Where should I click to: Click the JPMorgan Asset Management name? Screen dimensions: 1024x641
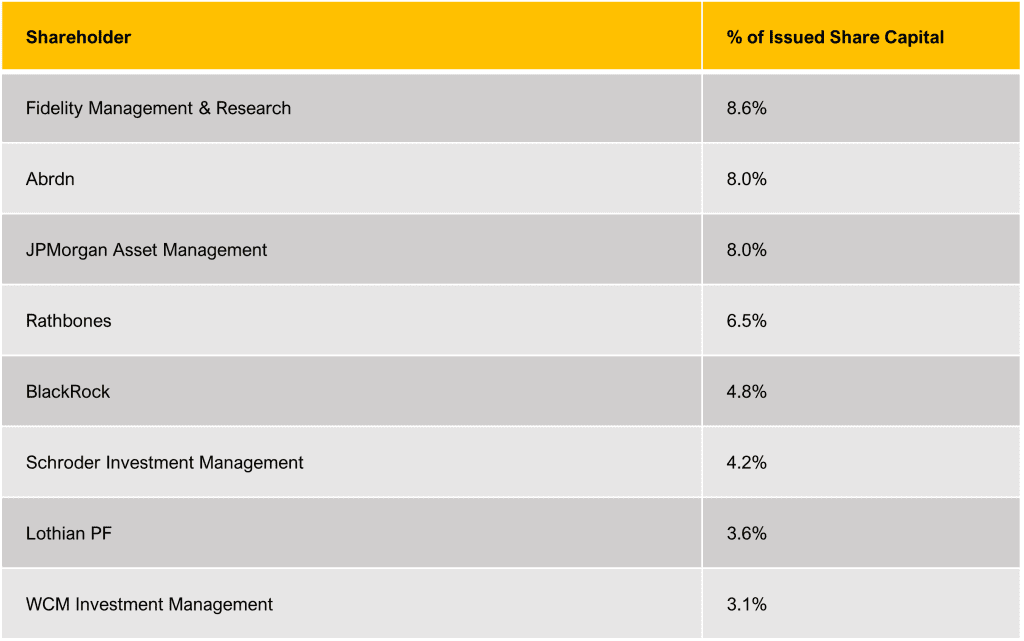pyautogui.click(x=146, y=250)
